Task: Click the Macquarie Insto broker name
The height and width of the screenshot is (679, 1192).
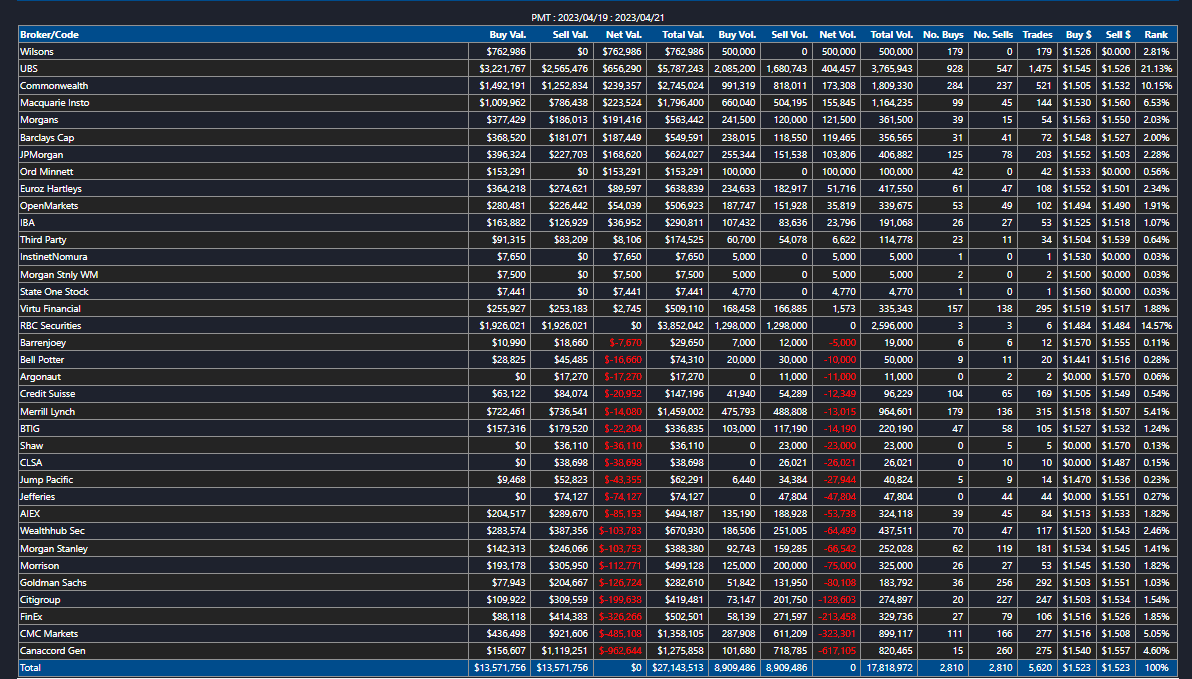Action: click(54, 103)
